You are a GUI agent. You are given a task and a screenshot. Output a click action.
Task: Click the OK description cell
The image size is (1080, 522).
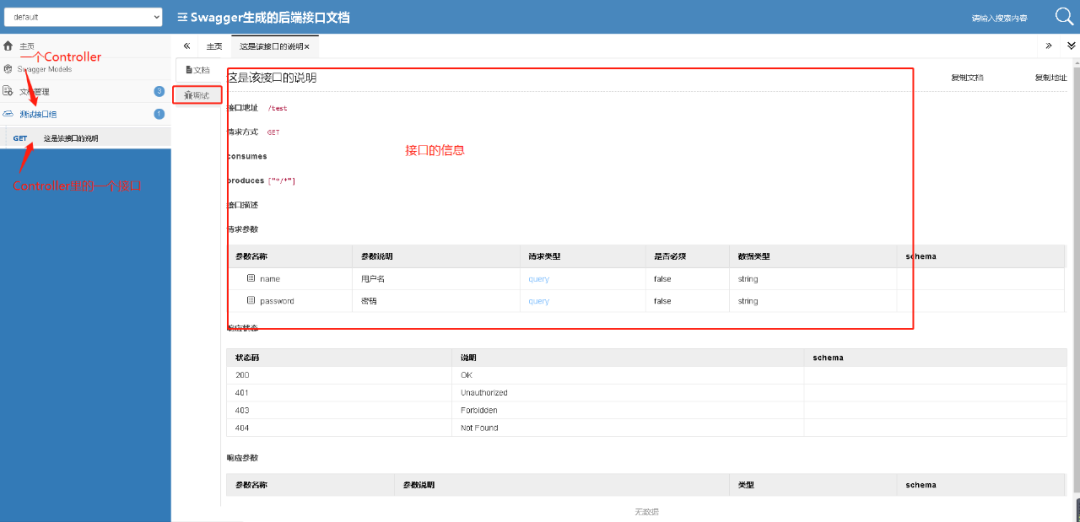(x=628, y=375)
